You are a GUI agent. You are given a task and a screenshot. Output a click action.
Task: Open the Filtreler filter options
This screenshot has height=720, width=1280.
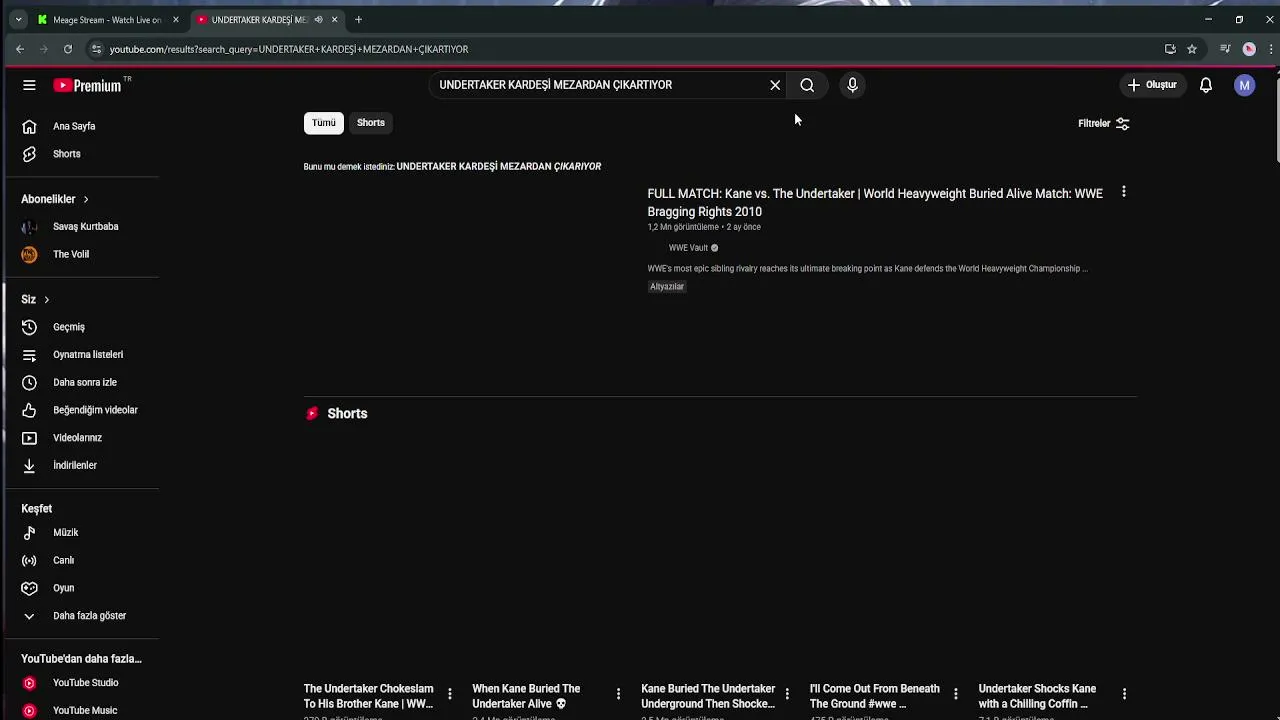point(1104,123)
